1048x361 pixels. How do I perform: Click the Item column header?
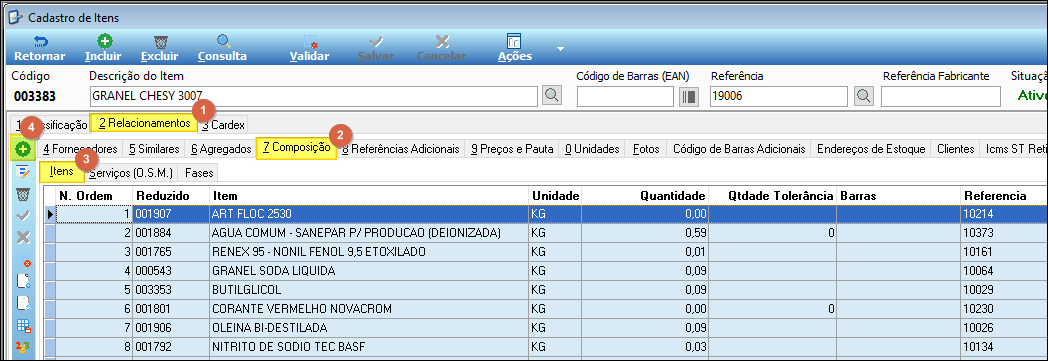click(x=368, y=196)
